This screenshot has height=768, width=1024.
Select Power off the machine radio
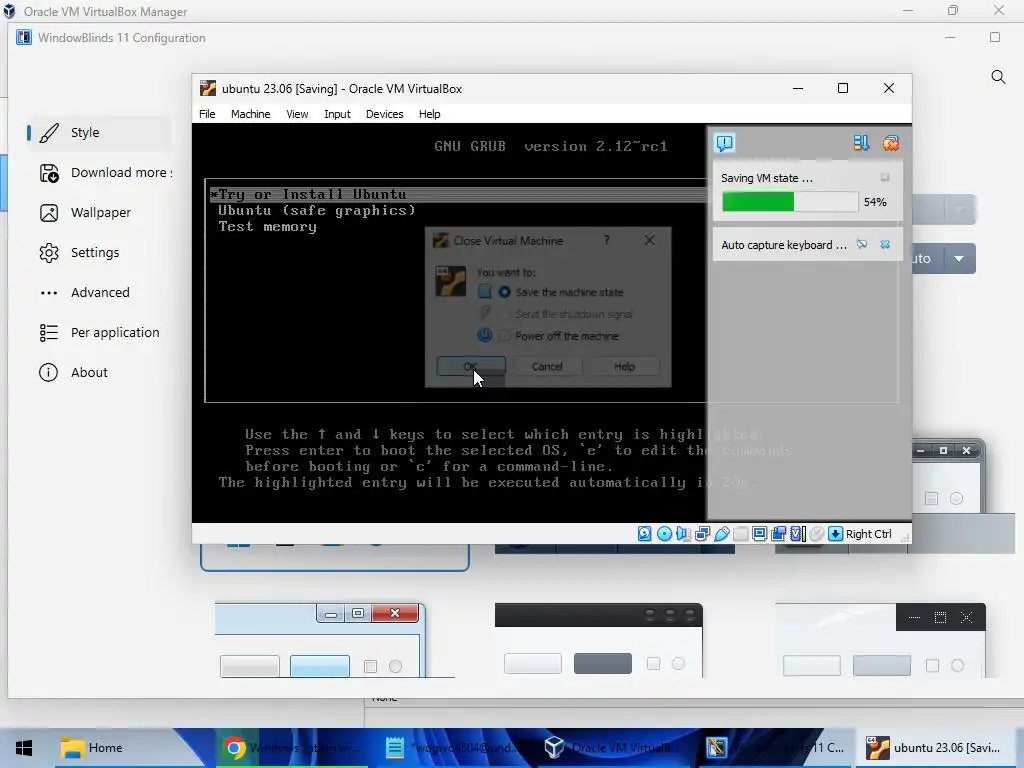[x=505, y=336]
